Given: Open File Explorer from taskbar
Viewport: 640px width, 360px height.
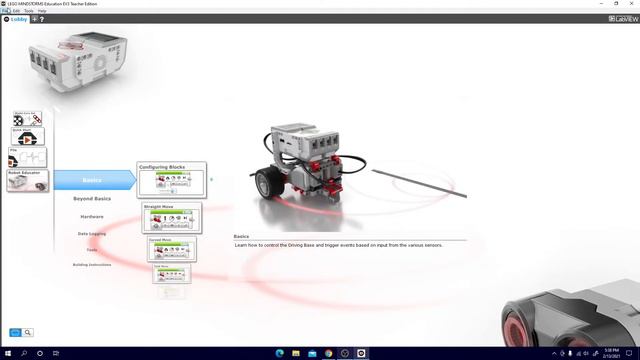Looking at the screenshot, I should 296,353.
